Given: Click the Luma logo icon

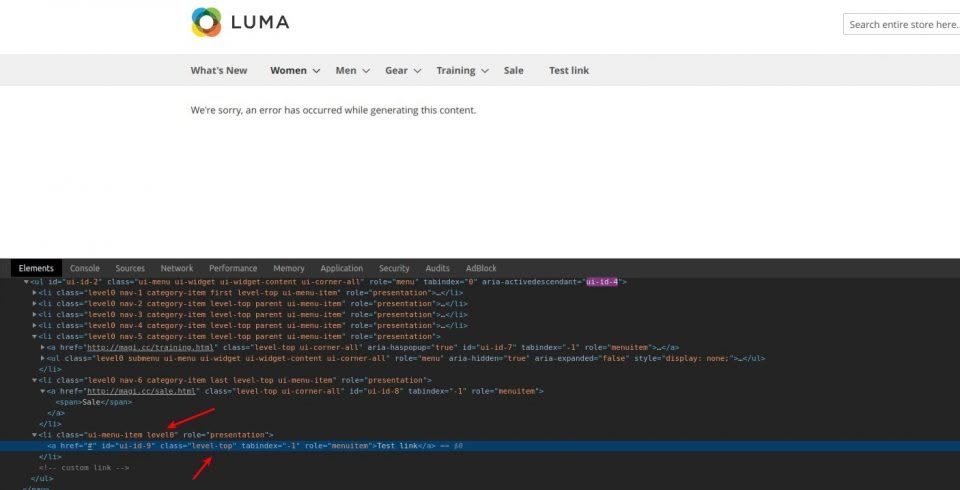Looking at the screenshot, I should click(x=206, y=22).
